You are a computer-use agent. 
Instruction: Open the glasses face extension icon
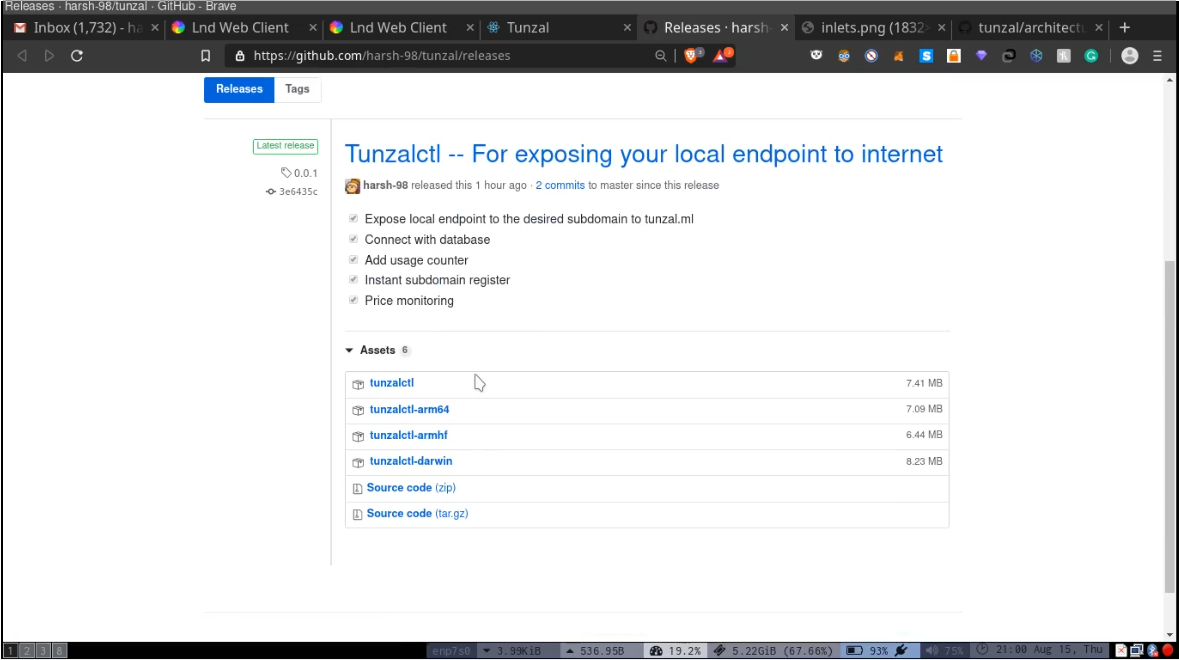pos(844,56)
